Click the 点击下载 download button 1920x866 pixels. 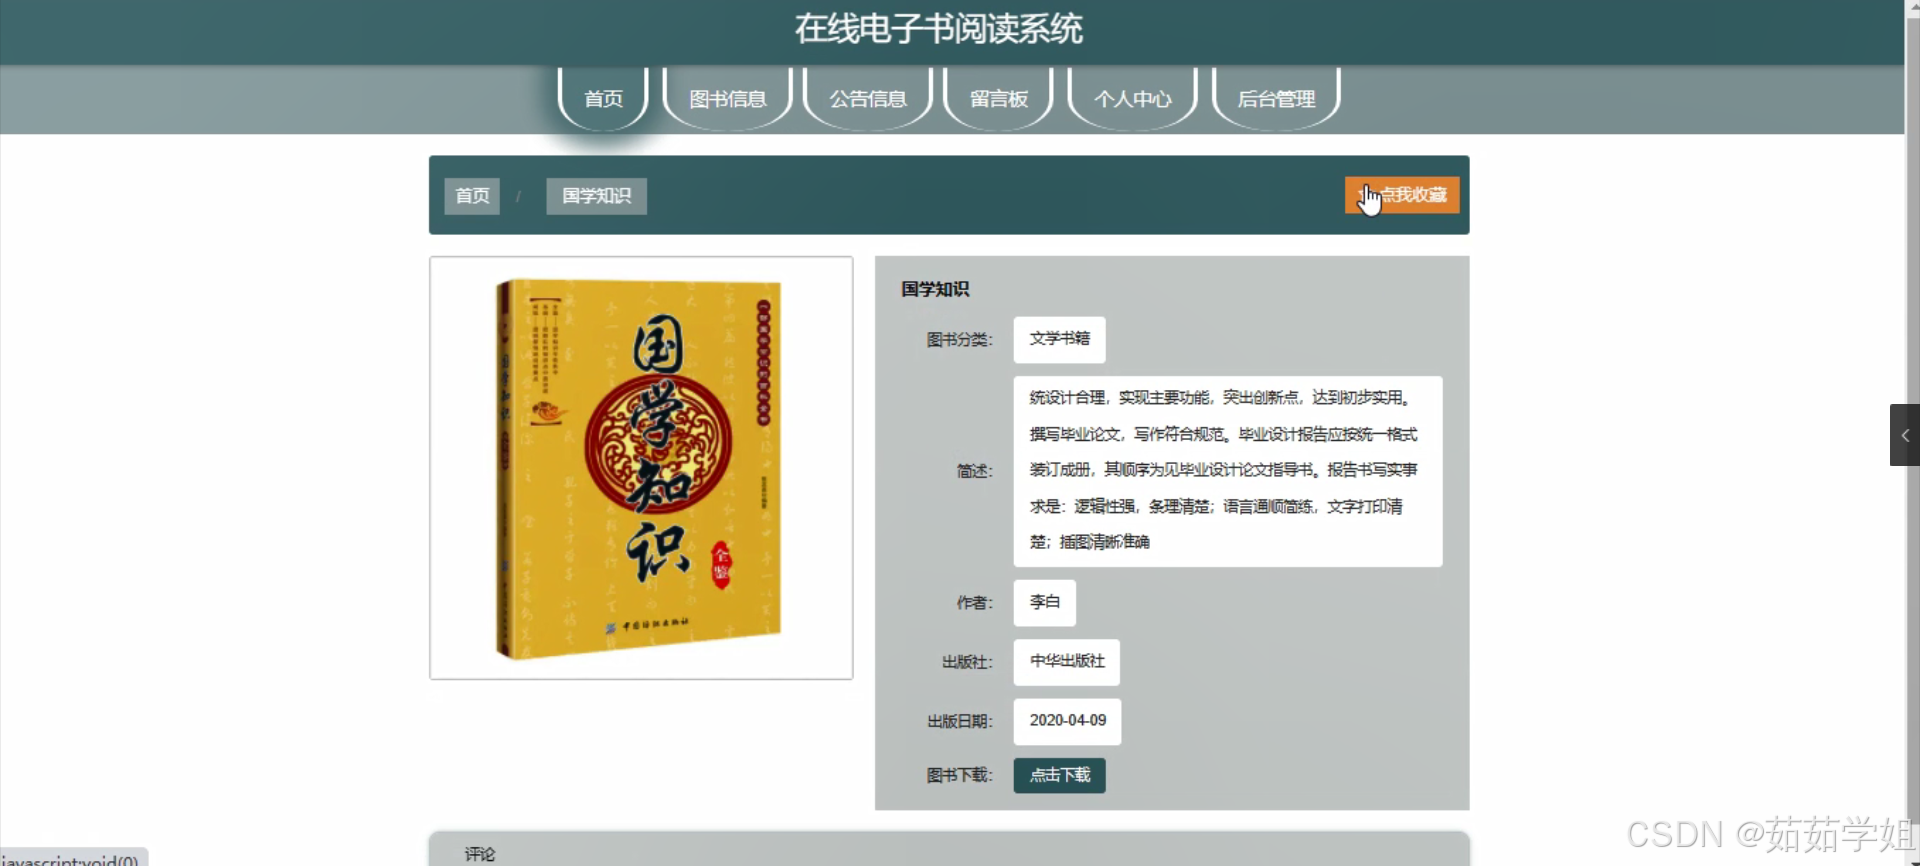(x=1059, y=775)
